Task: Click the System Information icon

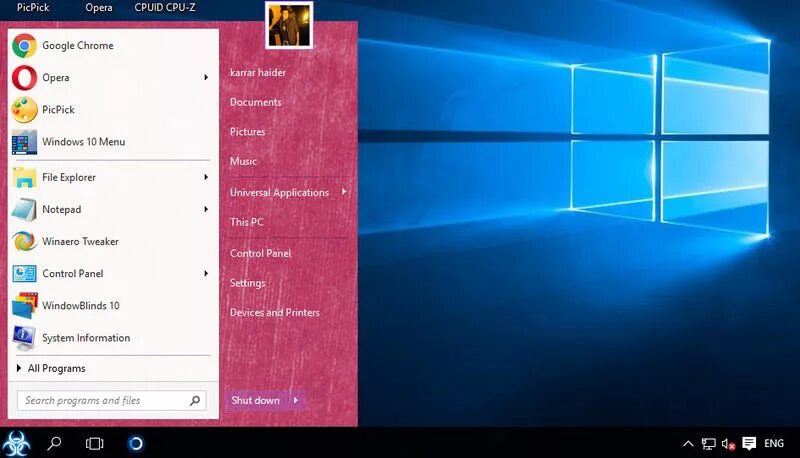Action: (x=24, y=338)
